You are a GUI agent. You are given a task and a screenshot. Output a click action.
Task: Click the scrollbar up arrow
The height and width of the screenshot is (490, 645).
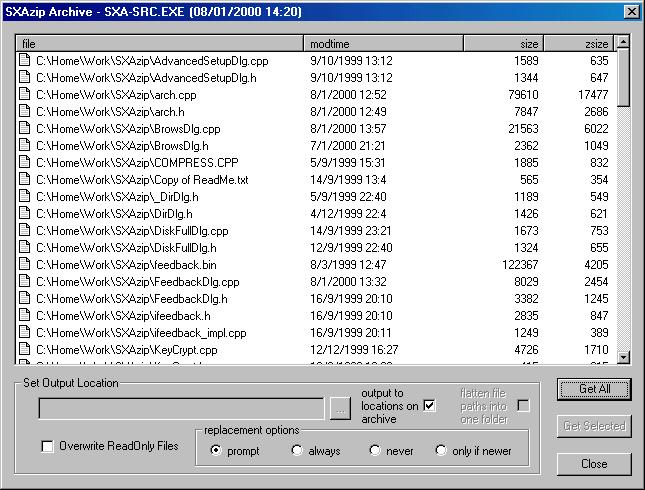click(x=624, y=42)
